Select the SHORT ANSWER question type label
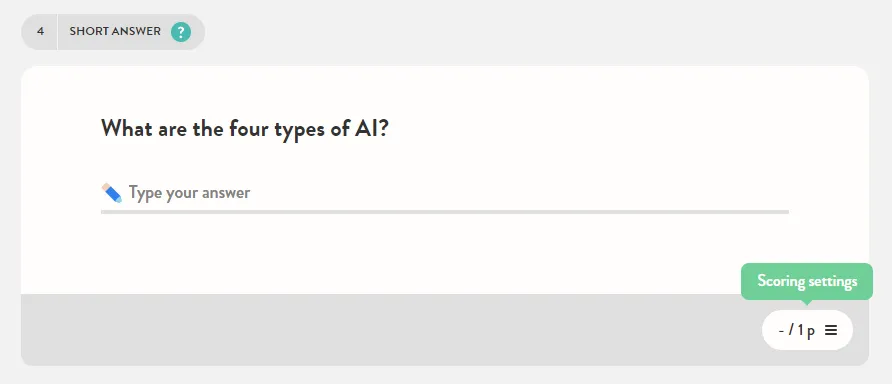The height and width of the screenshot is (384, 892). (x=115, y=31)
